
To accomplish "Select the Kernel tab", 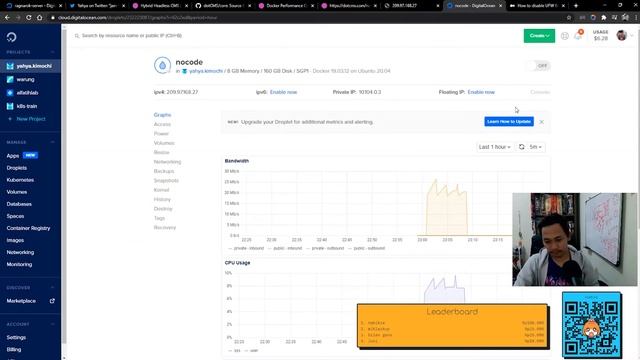I will (161, 190).
